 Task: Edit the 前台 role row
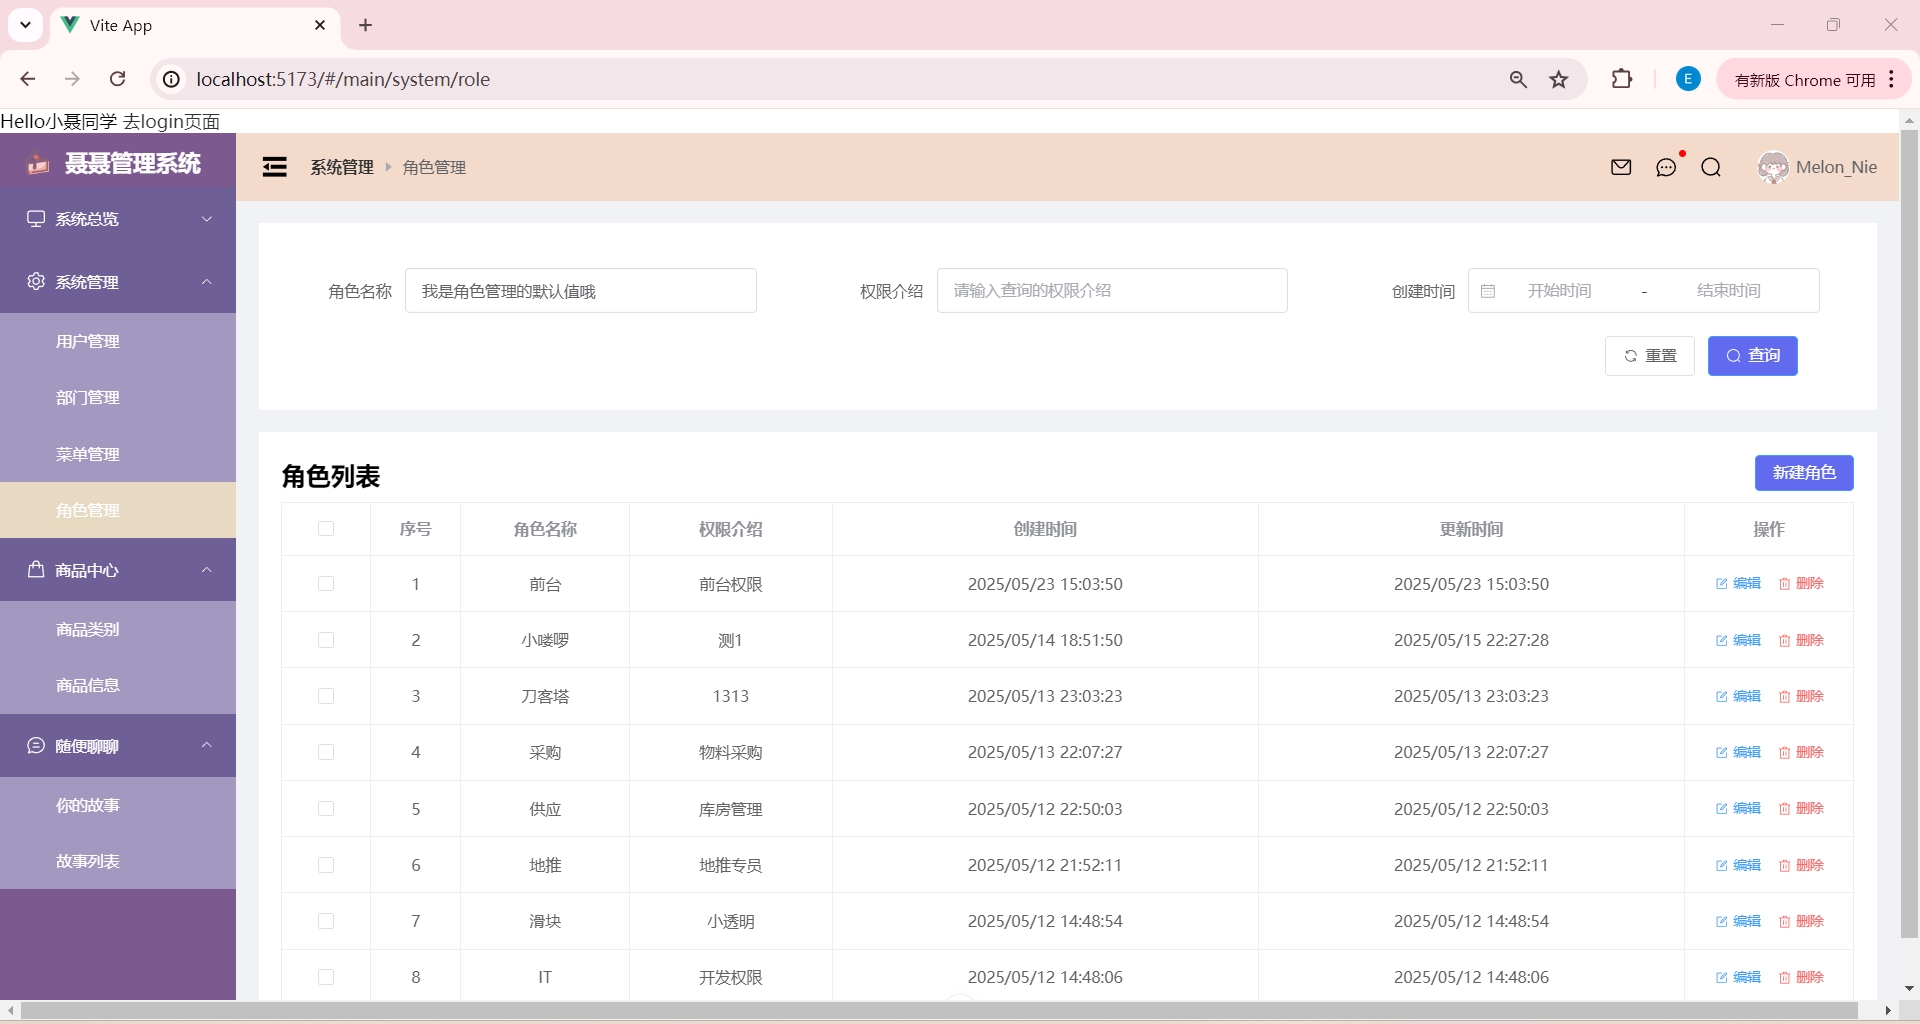1738,583
